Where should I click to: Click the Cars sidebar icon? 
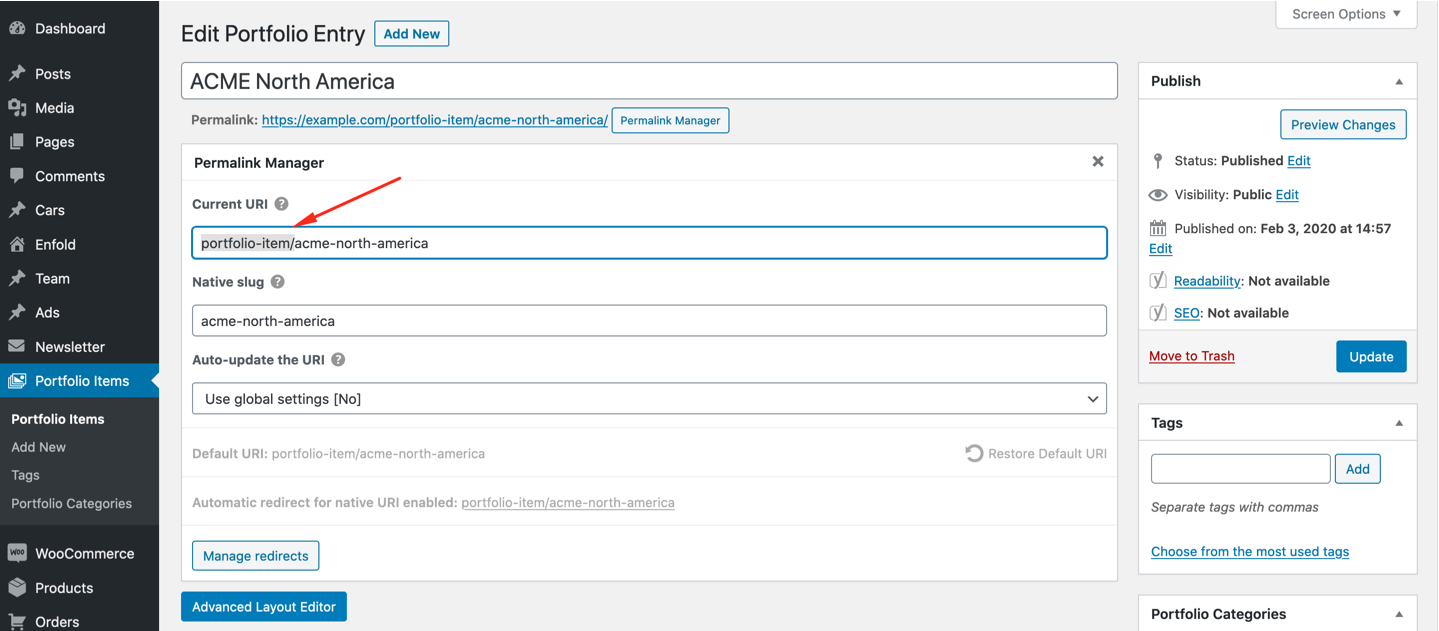click(19, 209)
